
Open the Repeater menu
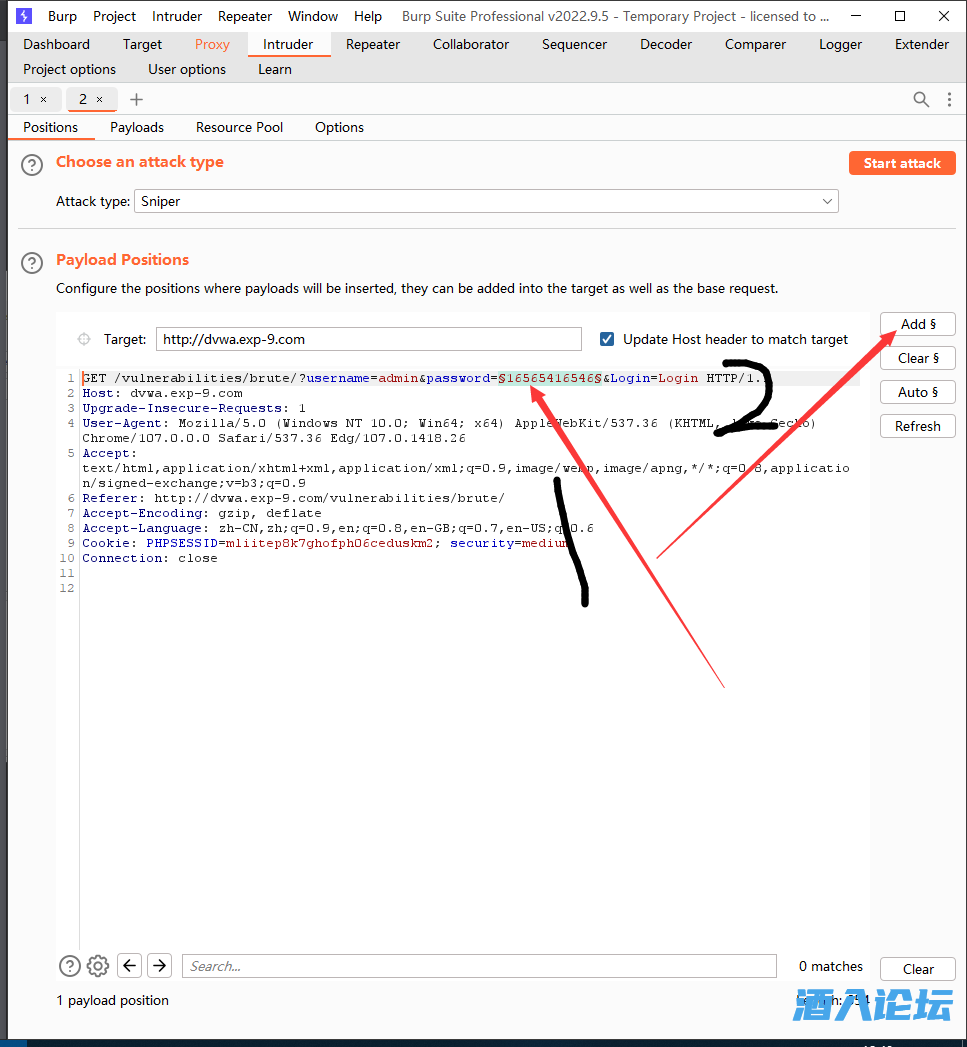click(x=245, y=16)
